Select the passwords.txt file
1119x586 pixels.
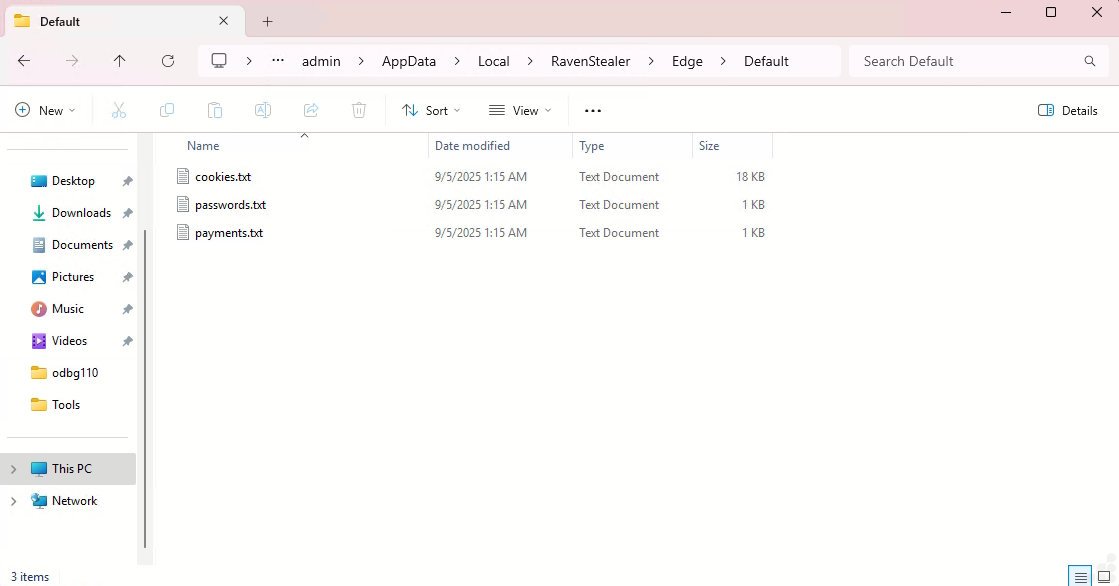(x=230, y=205)
